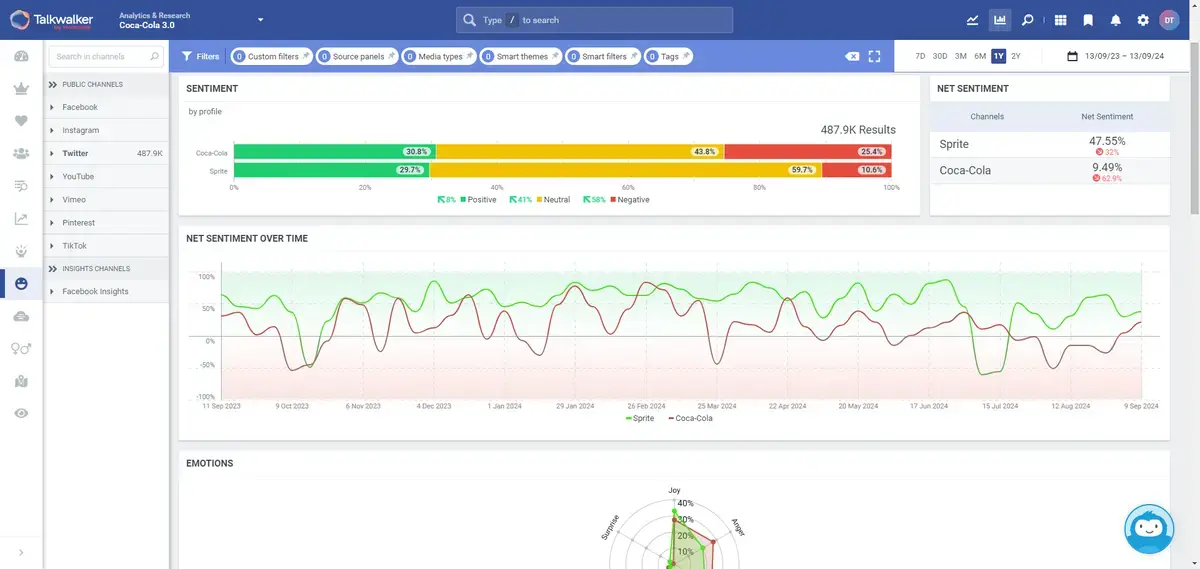The width and height of the screenshot is (1200, 569).
Task: Click the Coca-Cola negative 25.4% bar segment
Action: click(807, 152)
